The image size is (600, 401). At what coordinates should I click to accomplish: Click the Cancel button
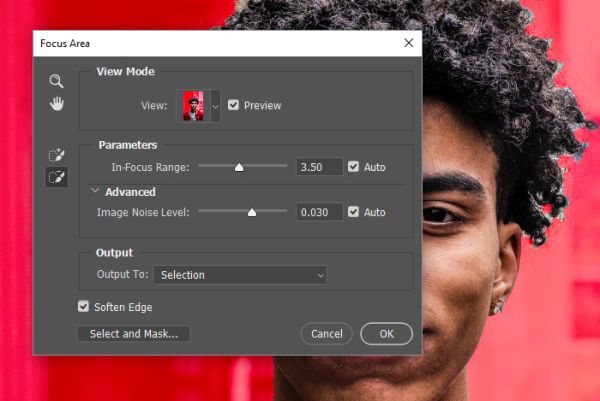(326, 334)
